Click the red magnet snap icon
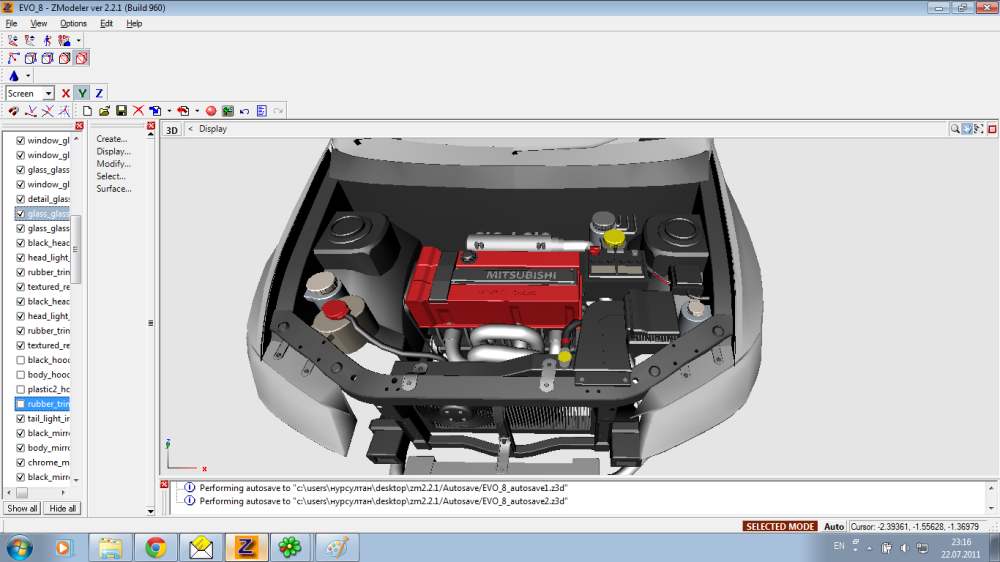 coord(13,111)
